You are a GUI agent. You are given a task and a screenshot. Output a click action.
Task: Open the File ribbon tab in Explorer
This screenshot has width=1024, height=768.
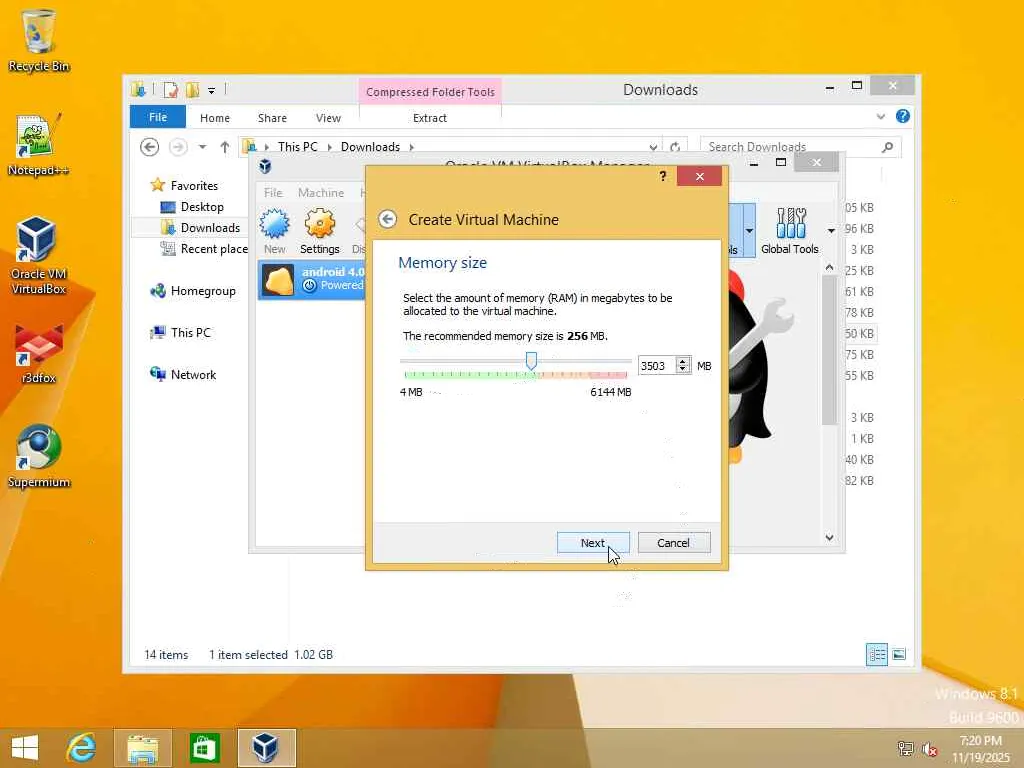click(x=157, y=117)
